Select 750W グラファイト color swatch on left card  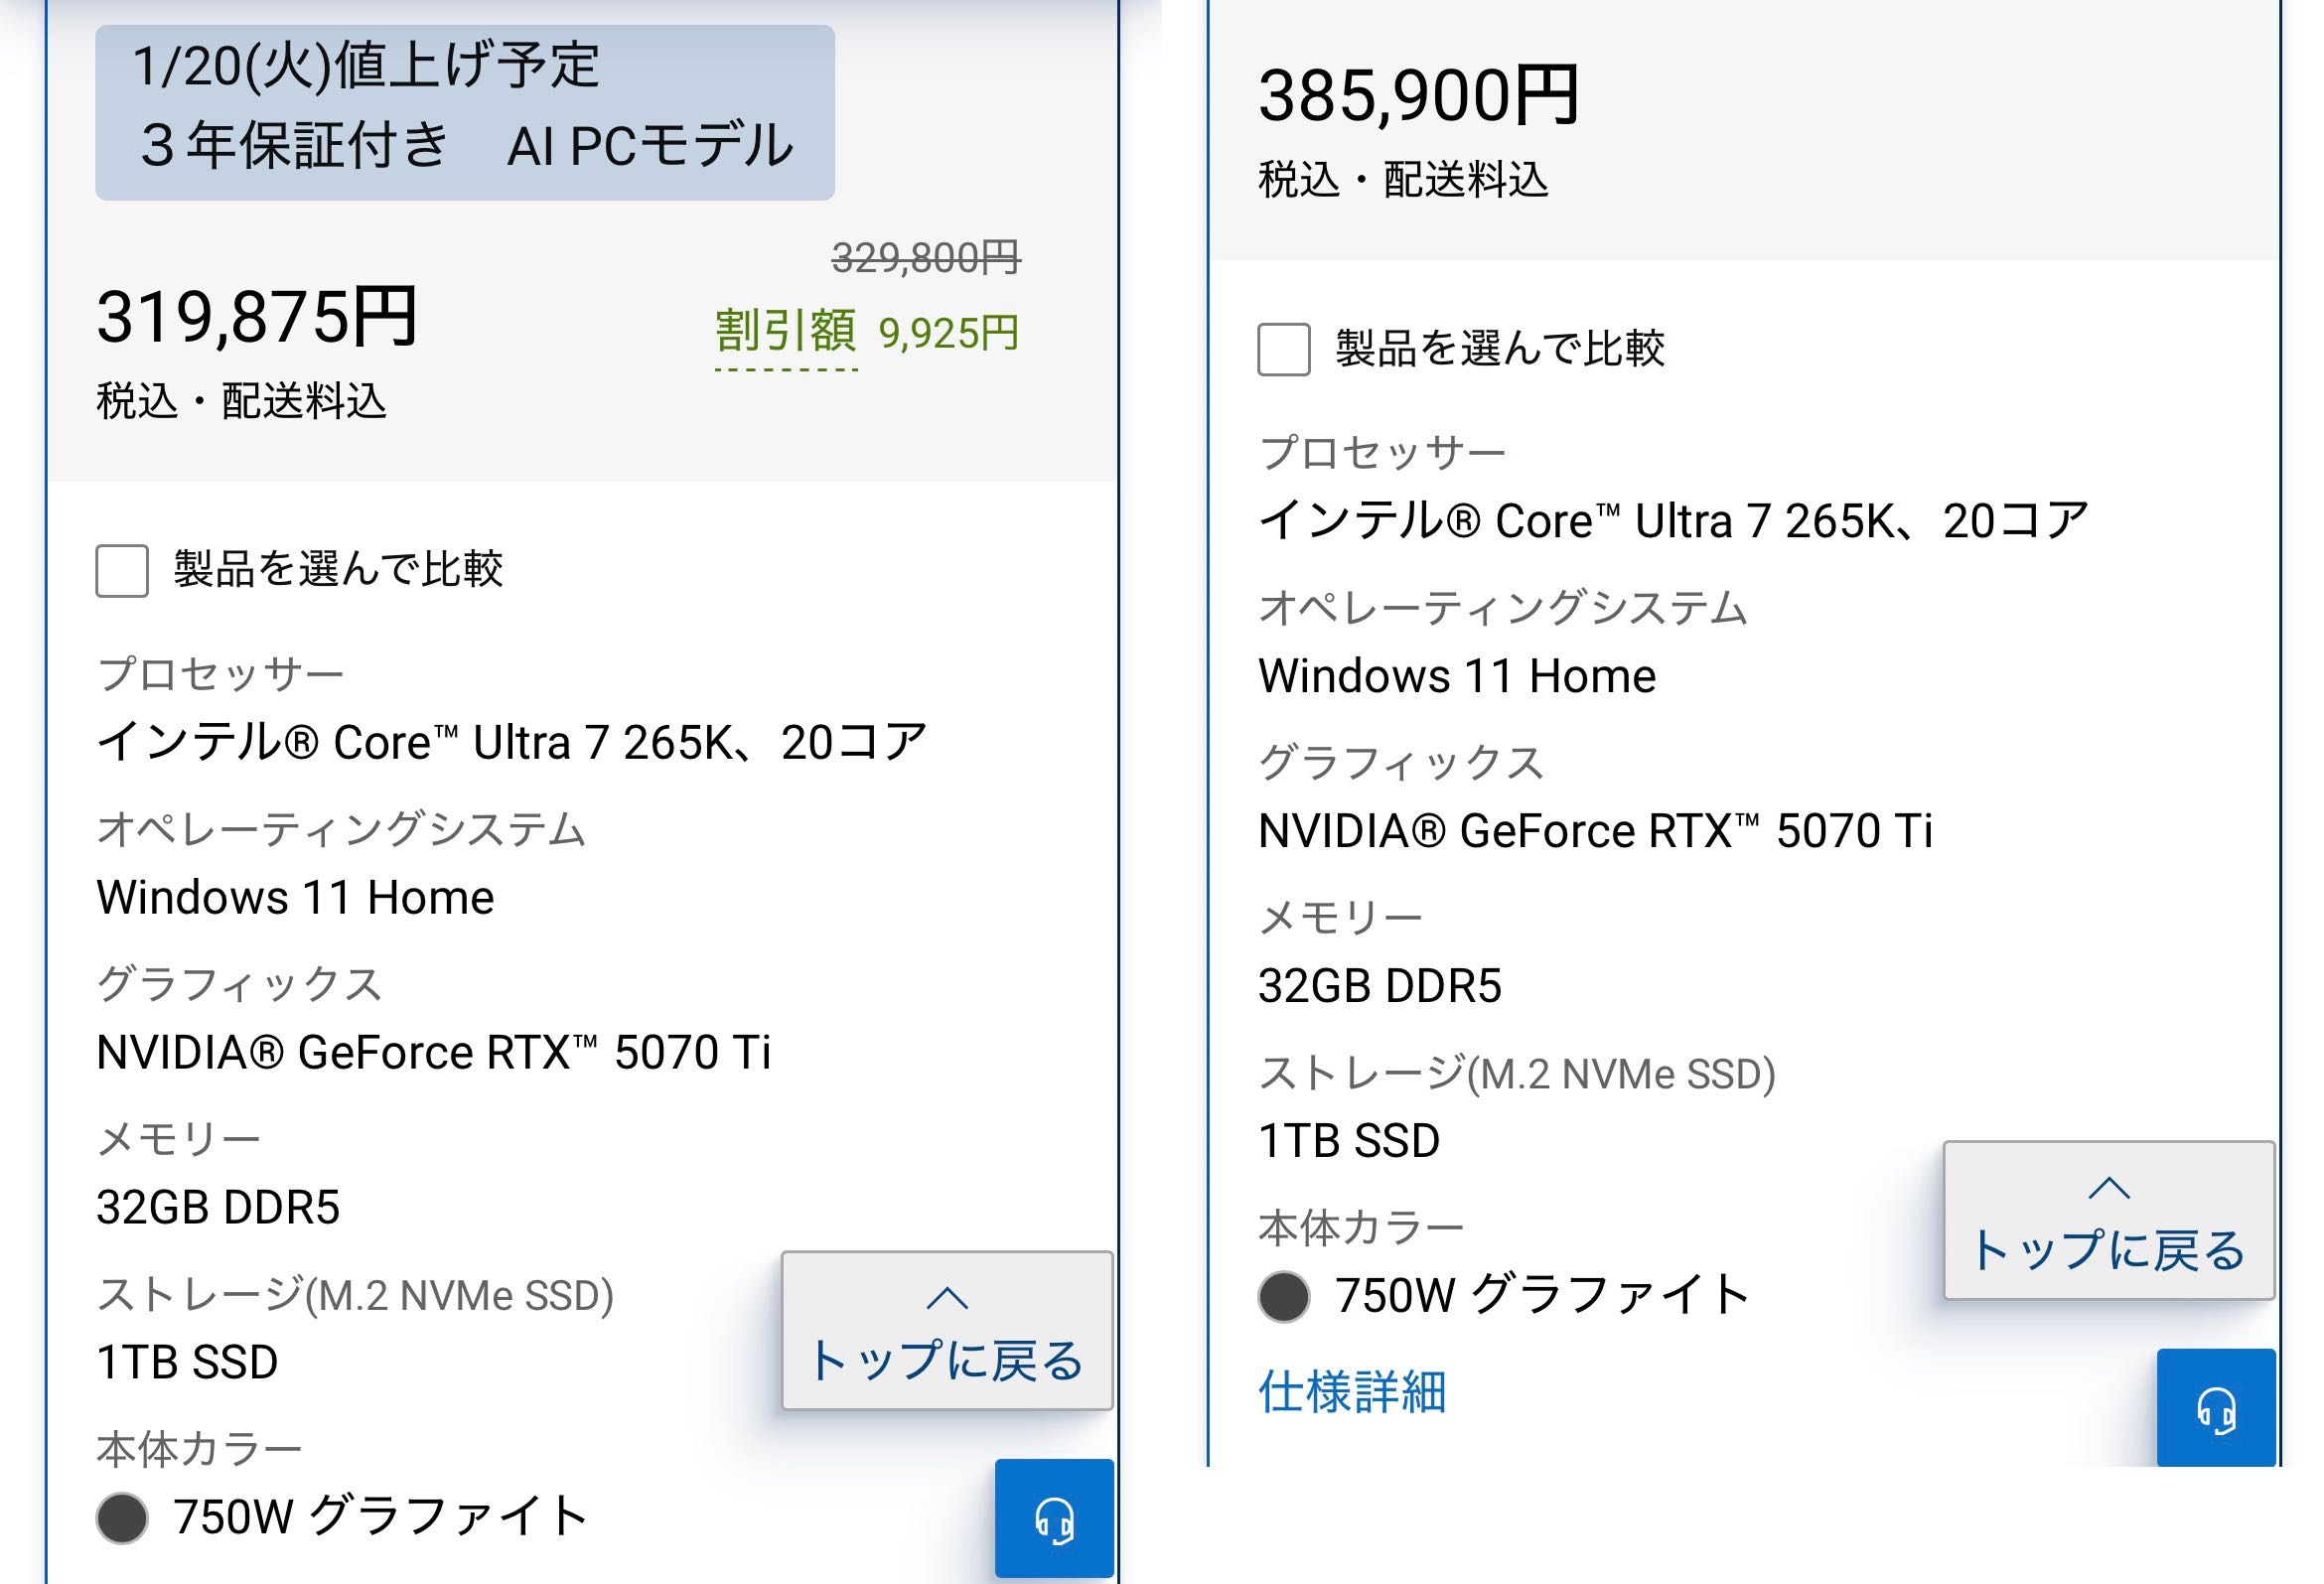click(x=122, y=1518)
